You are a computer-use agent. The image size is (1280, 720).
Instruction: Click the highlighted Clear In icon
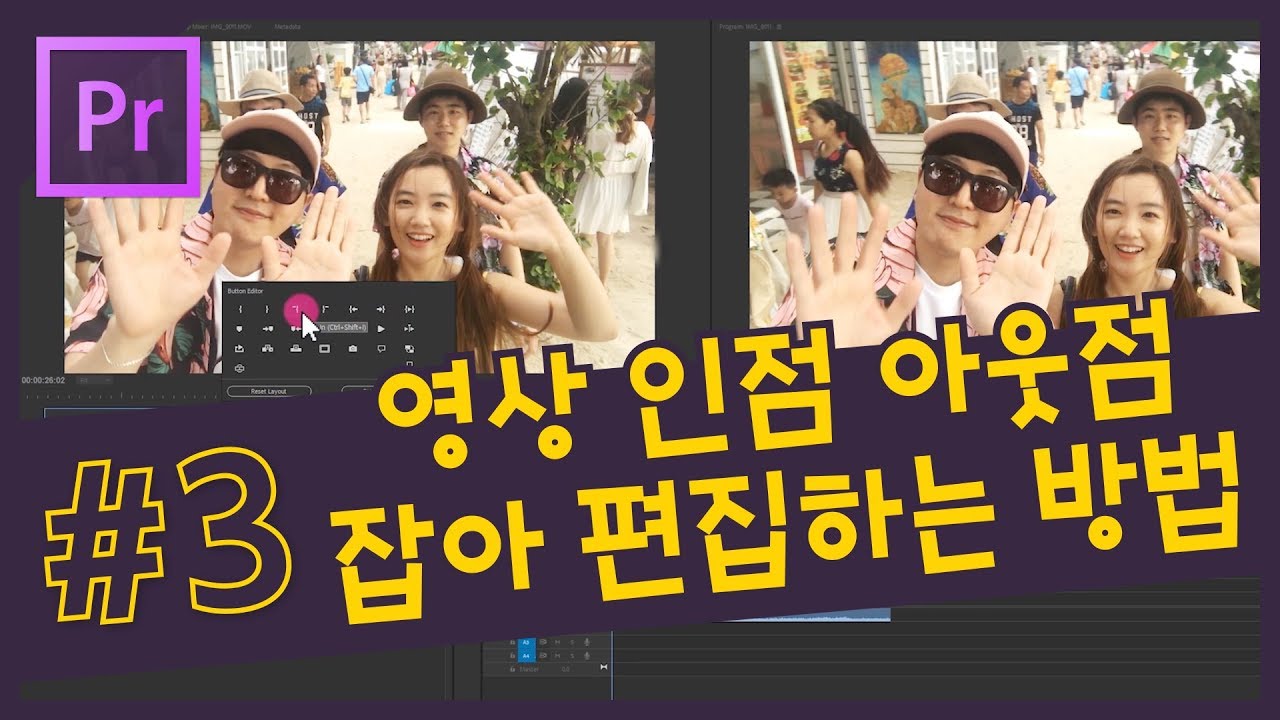[x=296, y=309]
